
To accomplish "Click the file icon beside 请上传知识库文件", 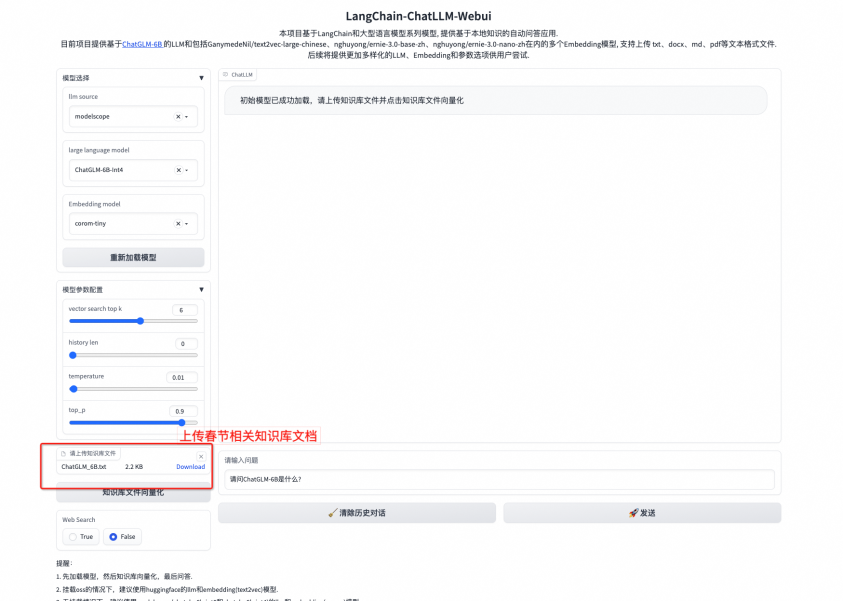I will 63,453.
